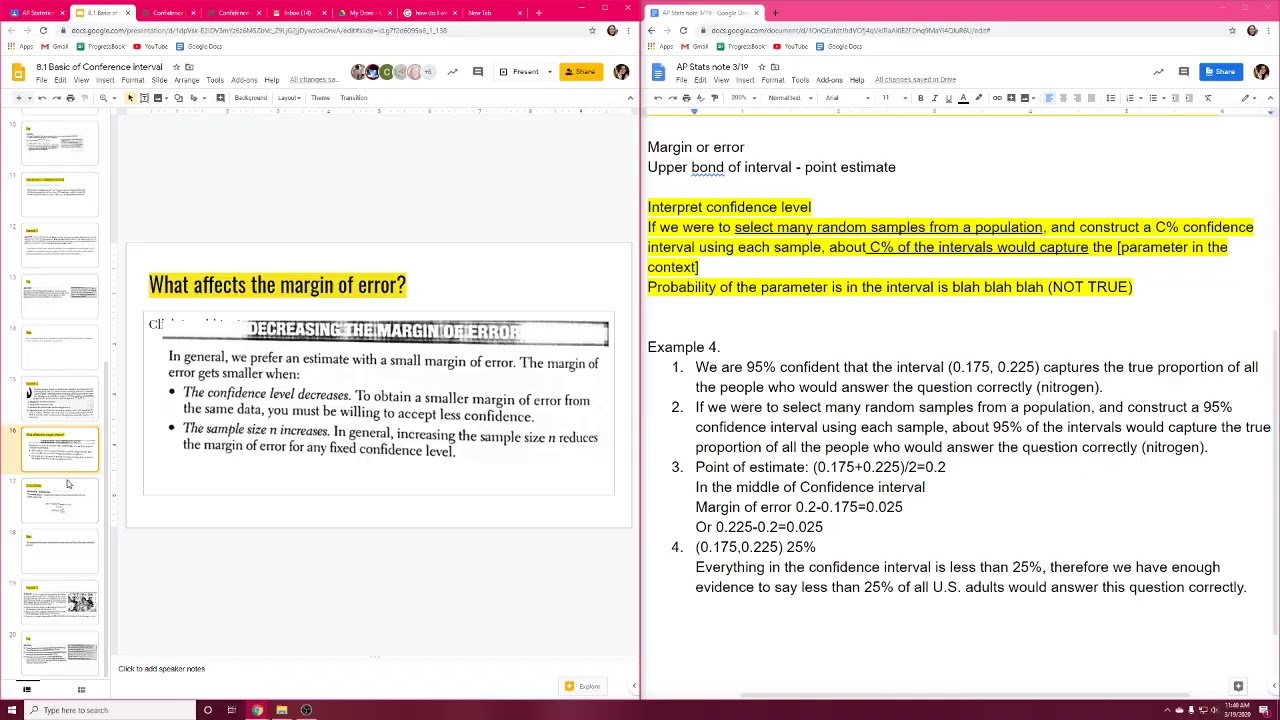Toggle the numbered list in Docs

pyautogui.click(x=1132, y=98)
